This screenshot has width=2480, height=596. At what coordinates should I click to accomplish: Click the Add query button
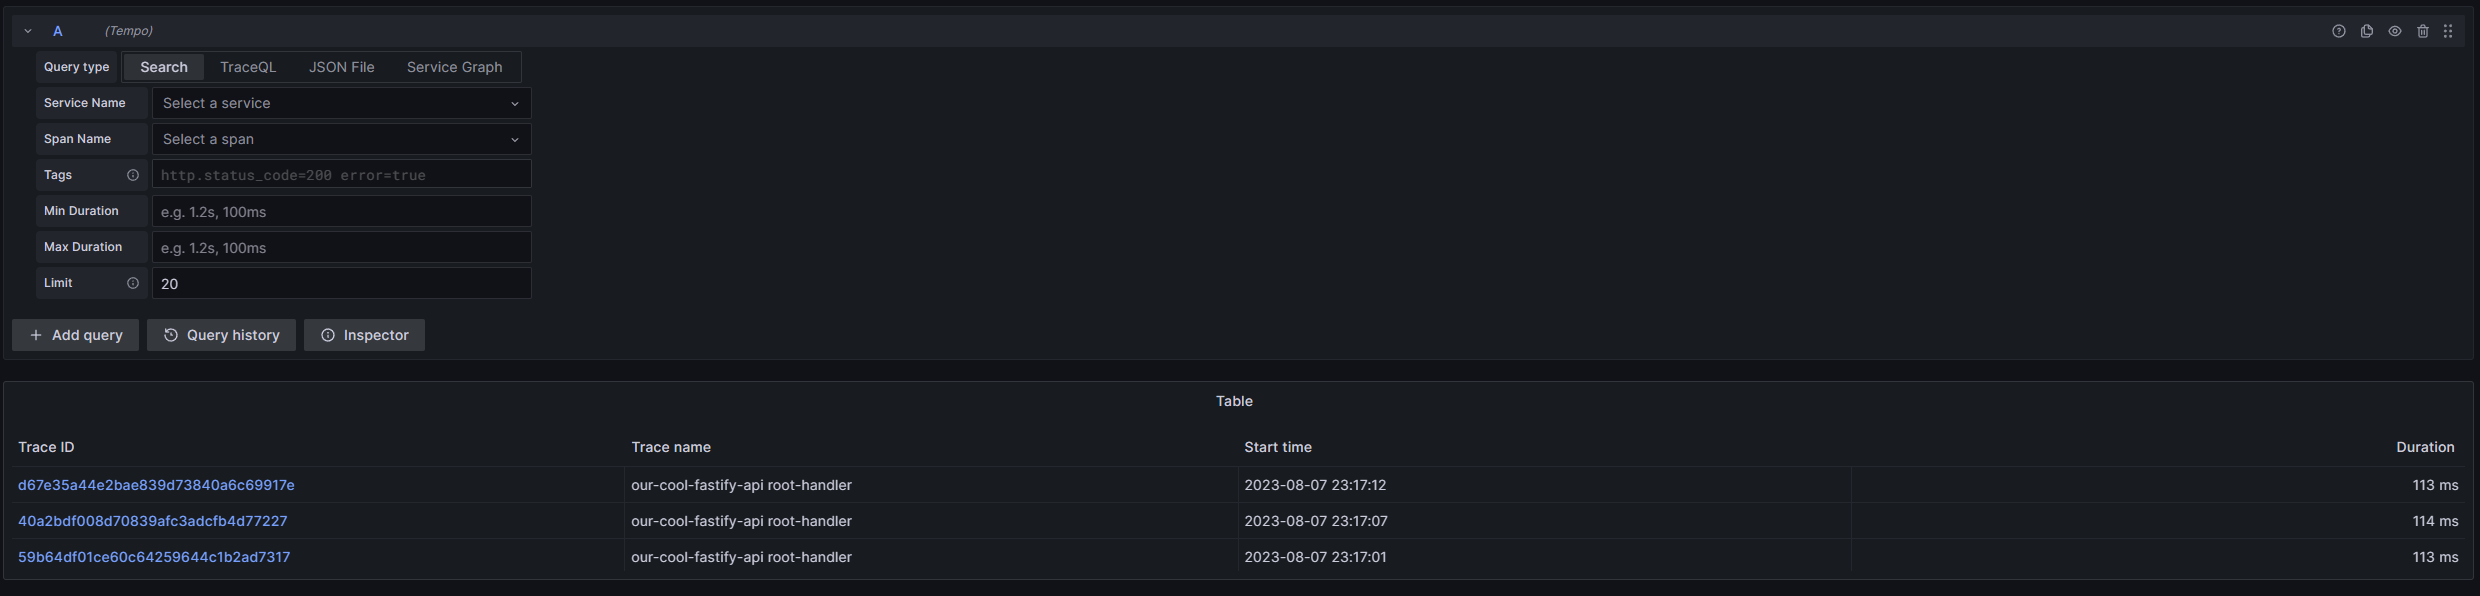click(x=75, y=335)
